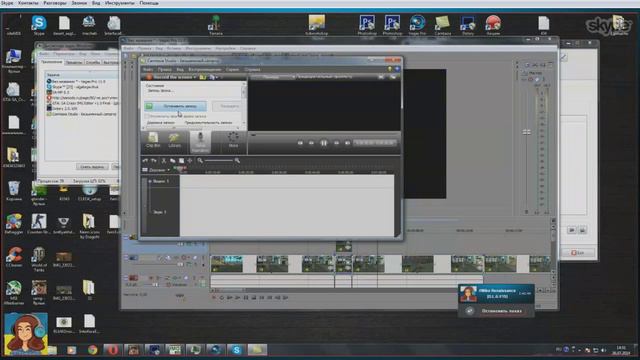Switch to Процессы tab in Task Manager
Image resolution: width=640 pixels, height=360 pixels.
point(74,62)
